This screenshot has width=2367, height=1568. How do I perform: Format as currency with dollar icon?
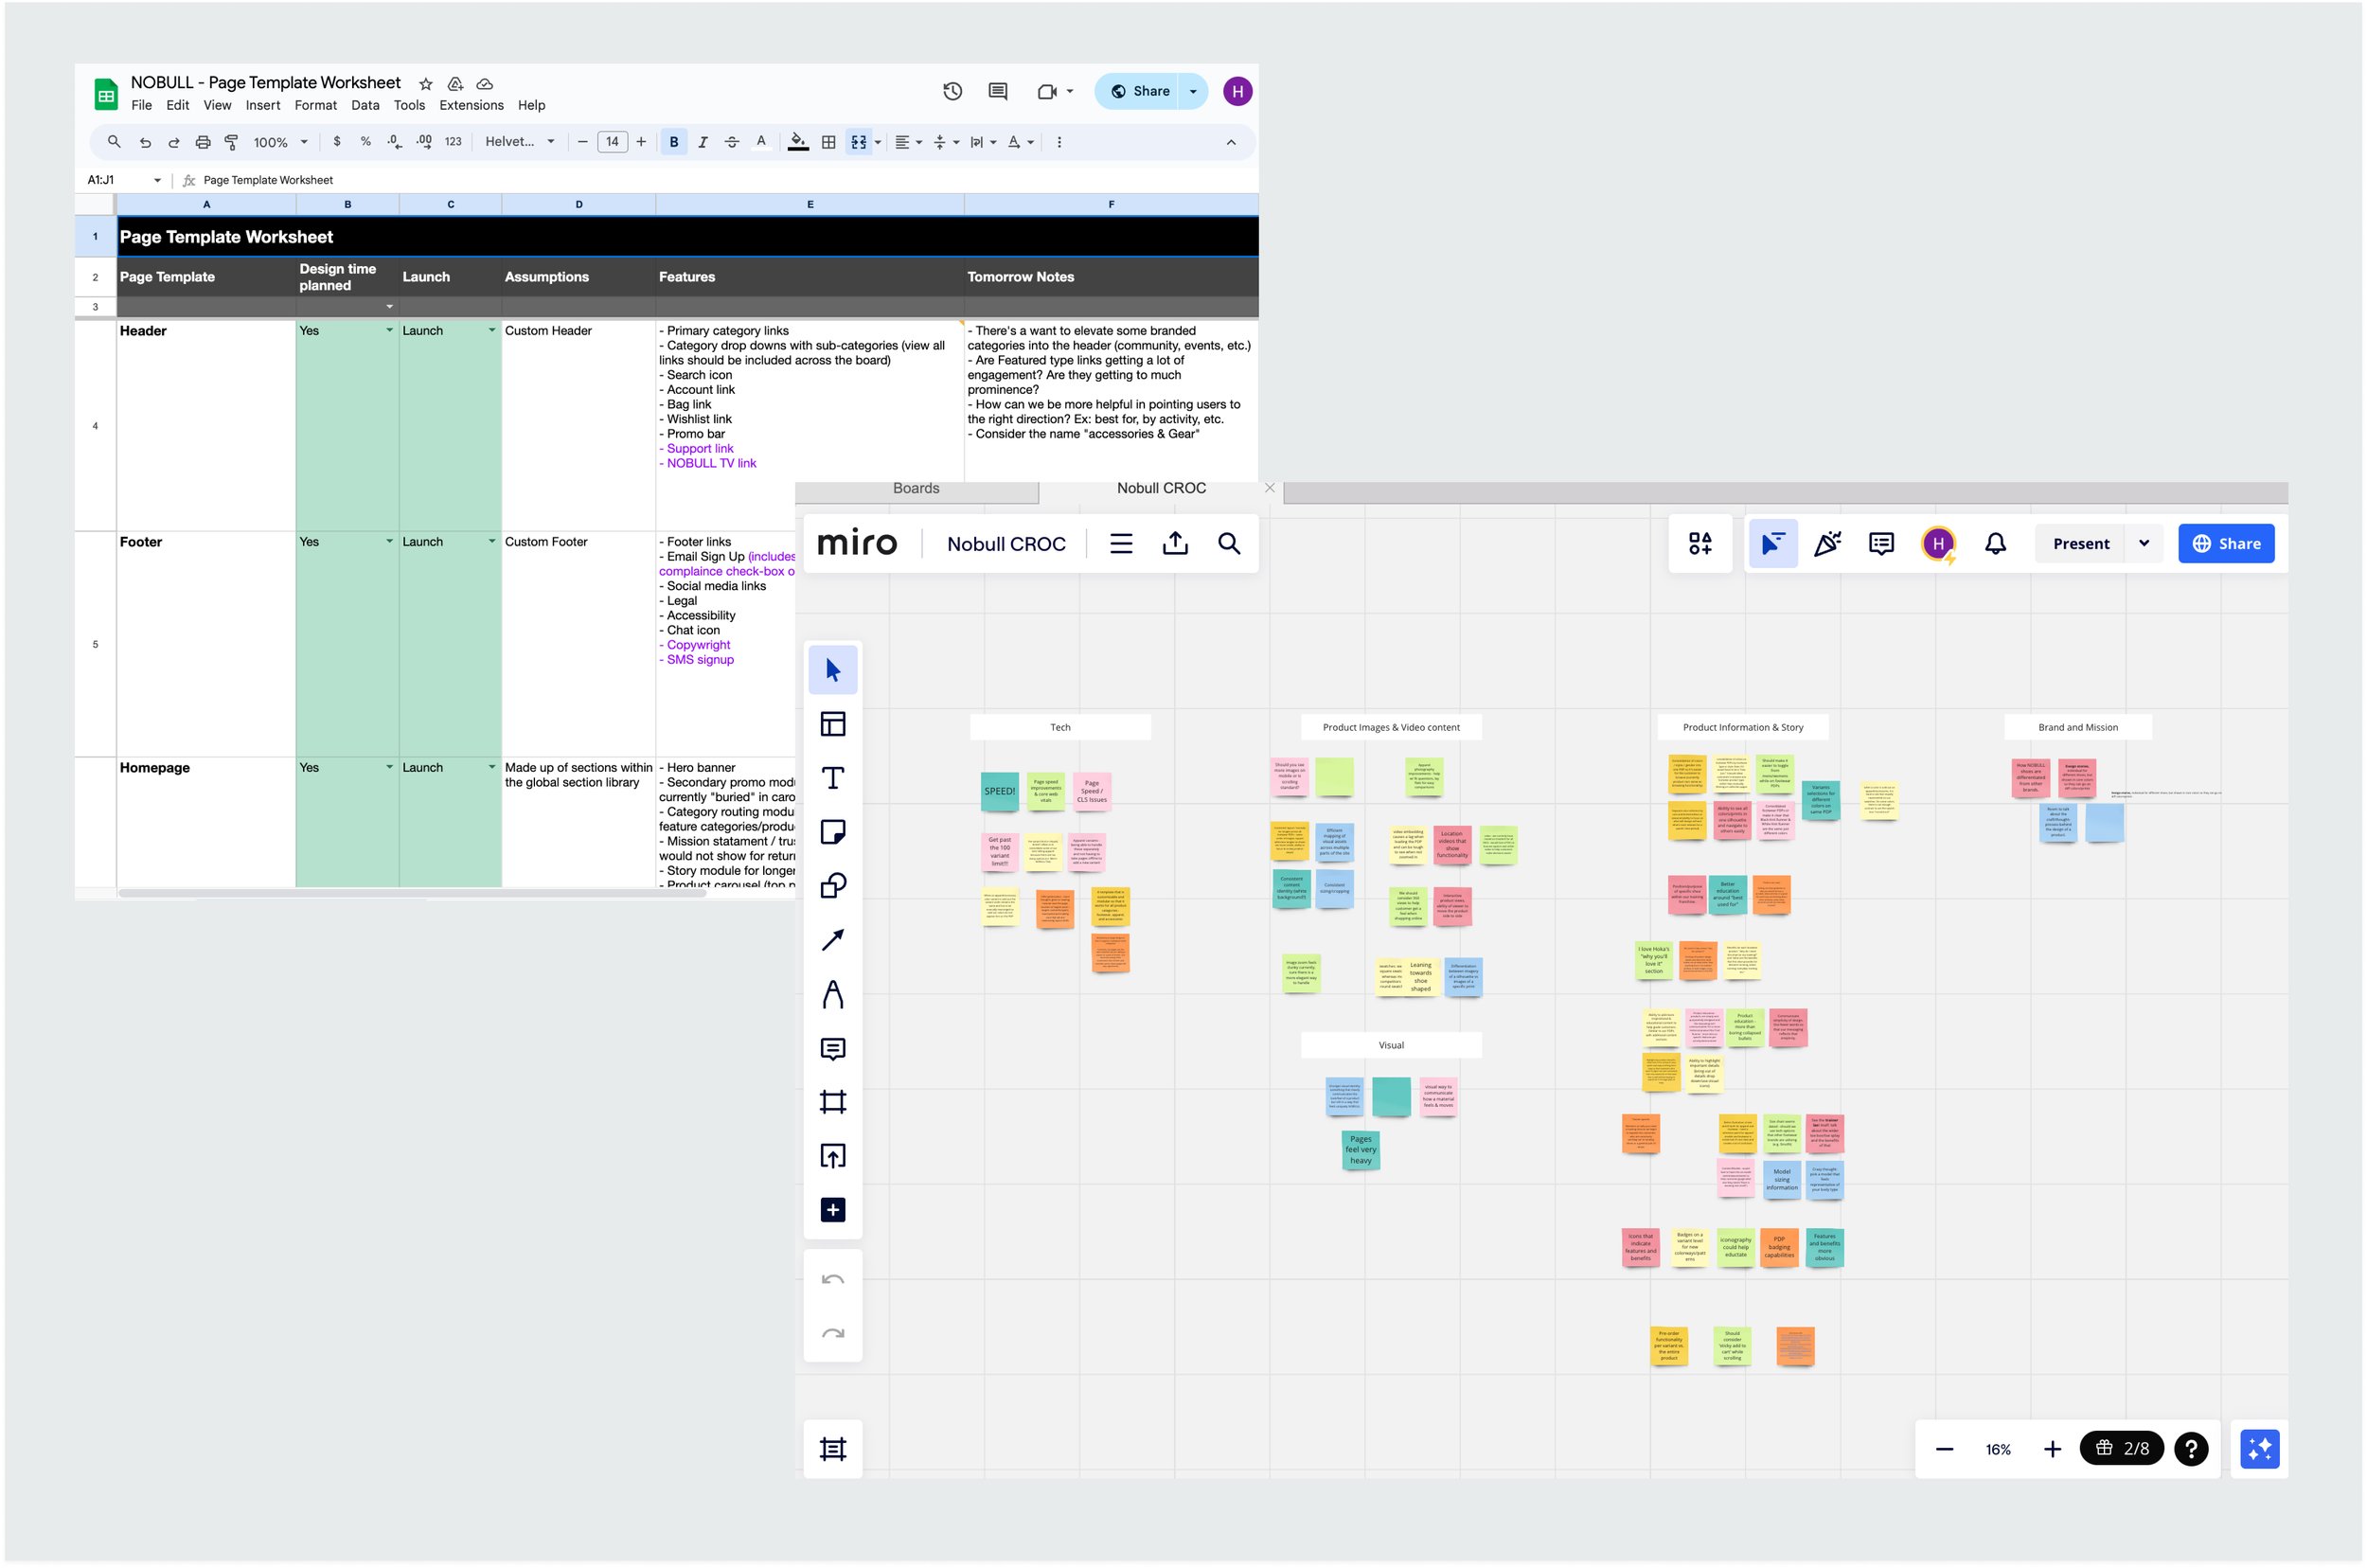[337, 142]
